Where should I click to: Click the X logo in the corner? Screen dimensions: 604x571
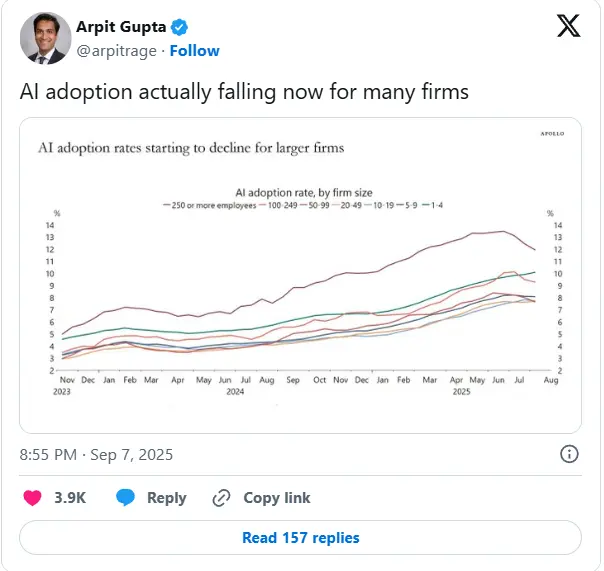(567, 29)
